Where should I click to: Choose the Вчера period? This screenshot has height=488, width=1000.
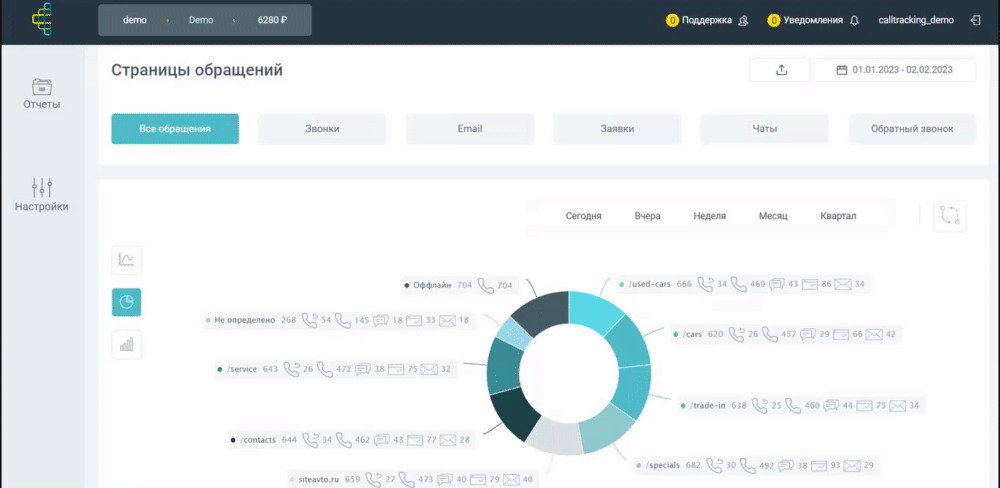click(x=647, y=216)
